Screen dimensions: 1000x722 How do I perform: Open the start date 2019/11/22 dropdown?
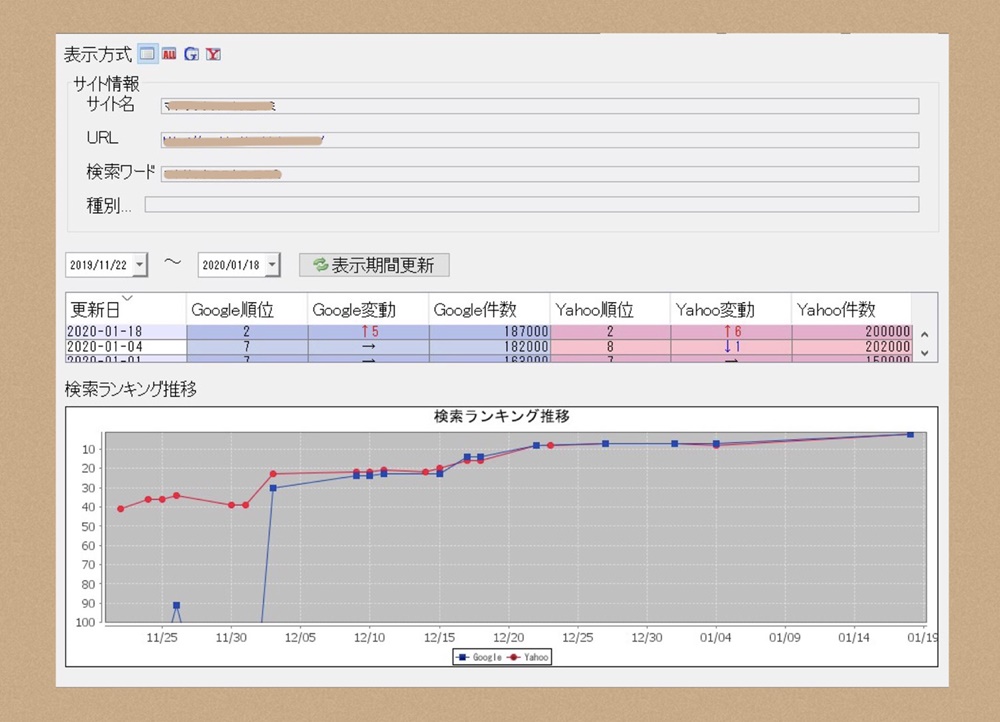coord(139,265)
